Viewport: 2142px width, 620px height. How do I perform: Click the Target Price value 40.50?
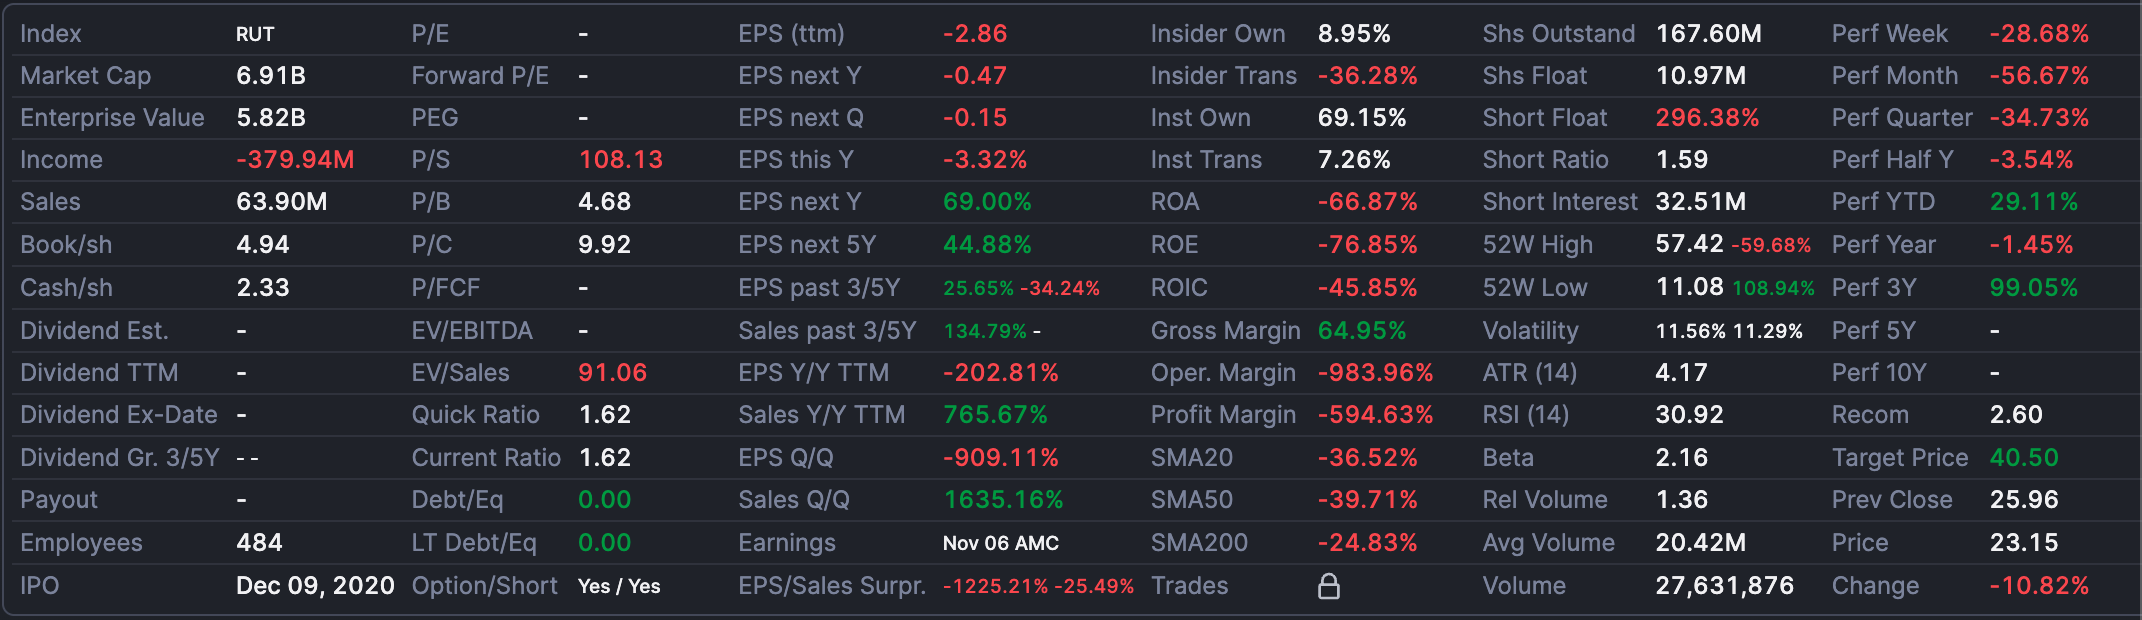[x=2023, y=458]
